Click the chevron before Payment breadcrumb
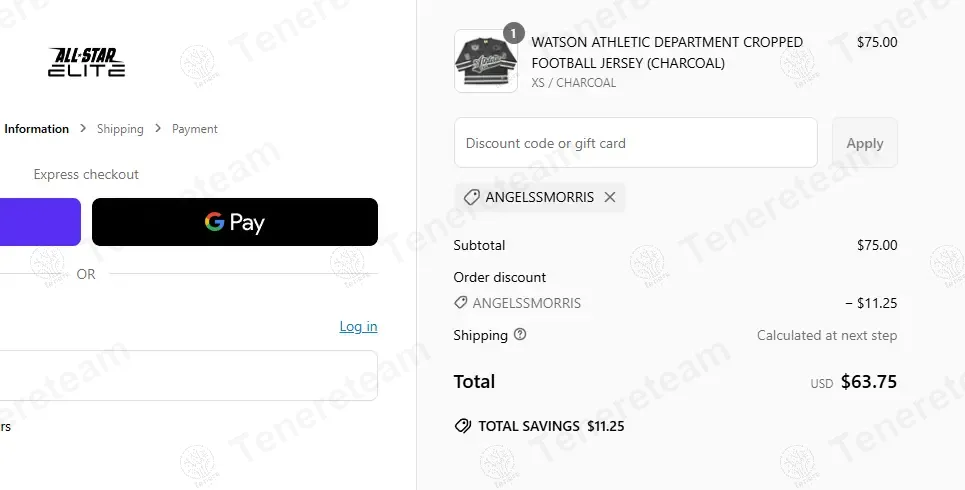965x490 pixels. coord(158,129)
